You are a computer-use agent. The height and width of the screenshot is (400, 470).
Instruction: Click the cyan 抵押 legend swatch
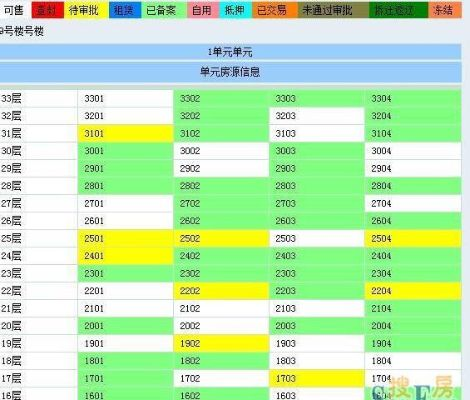[236, 10]
